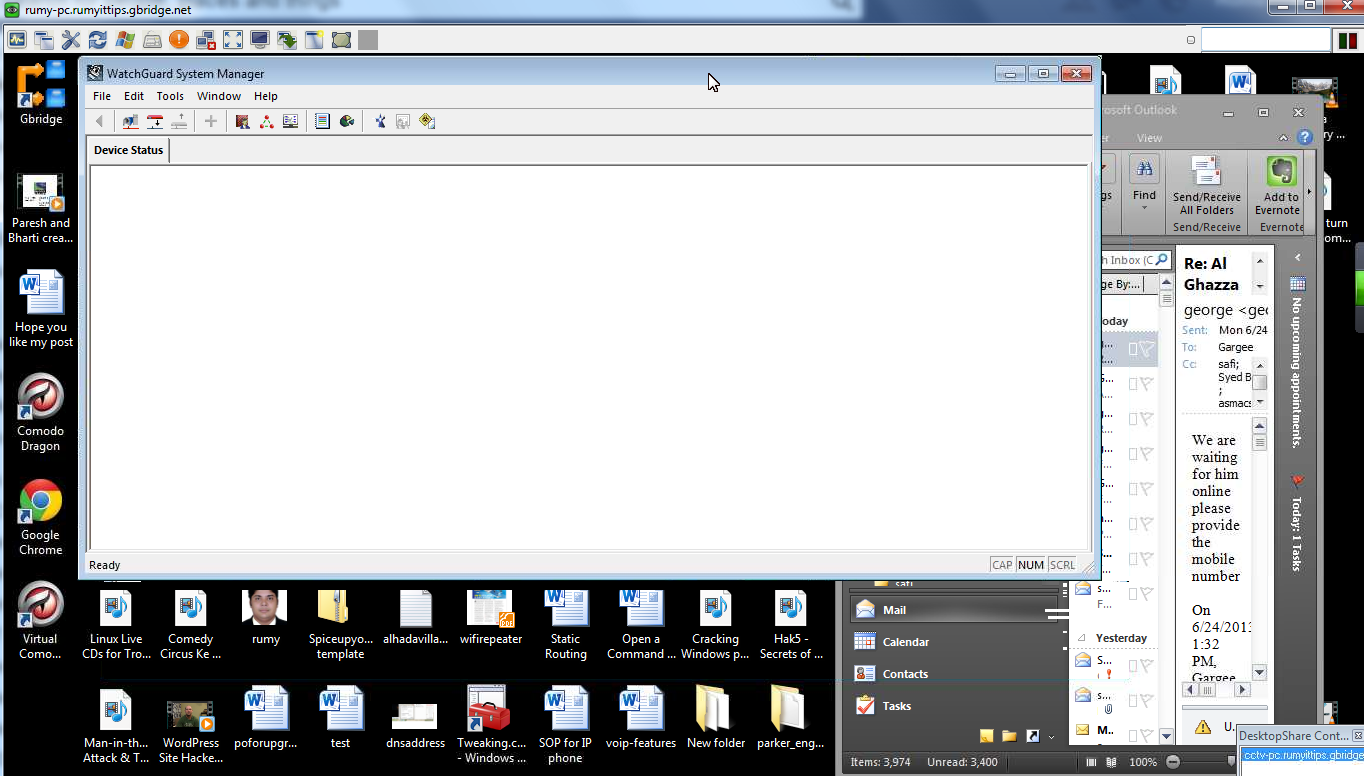Click the Shortcuts icon in Outlook navigation
1364x776 pixels.
tap(1033, 736)
